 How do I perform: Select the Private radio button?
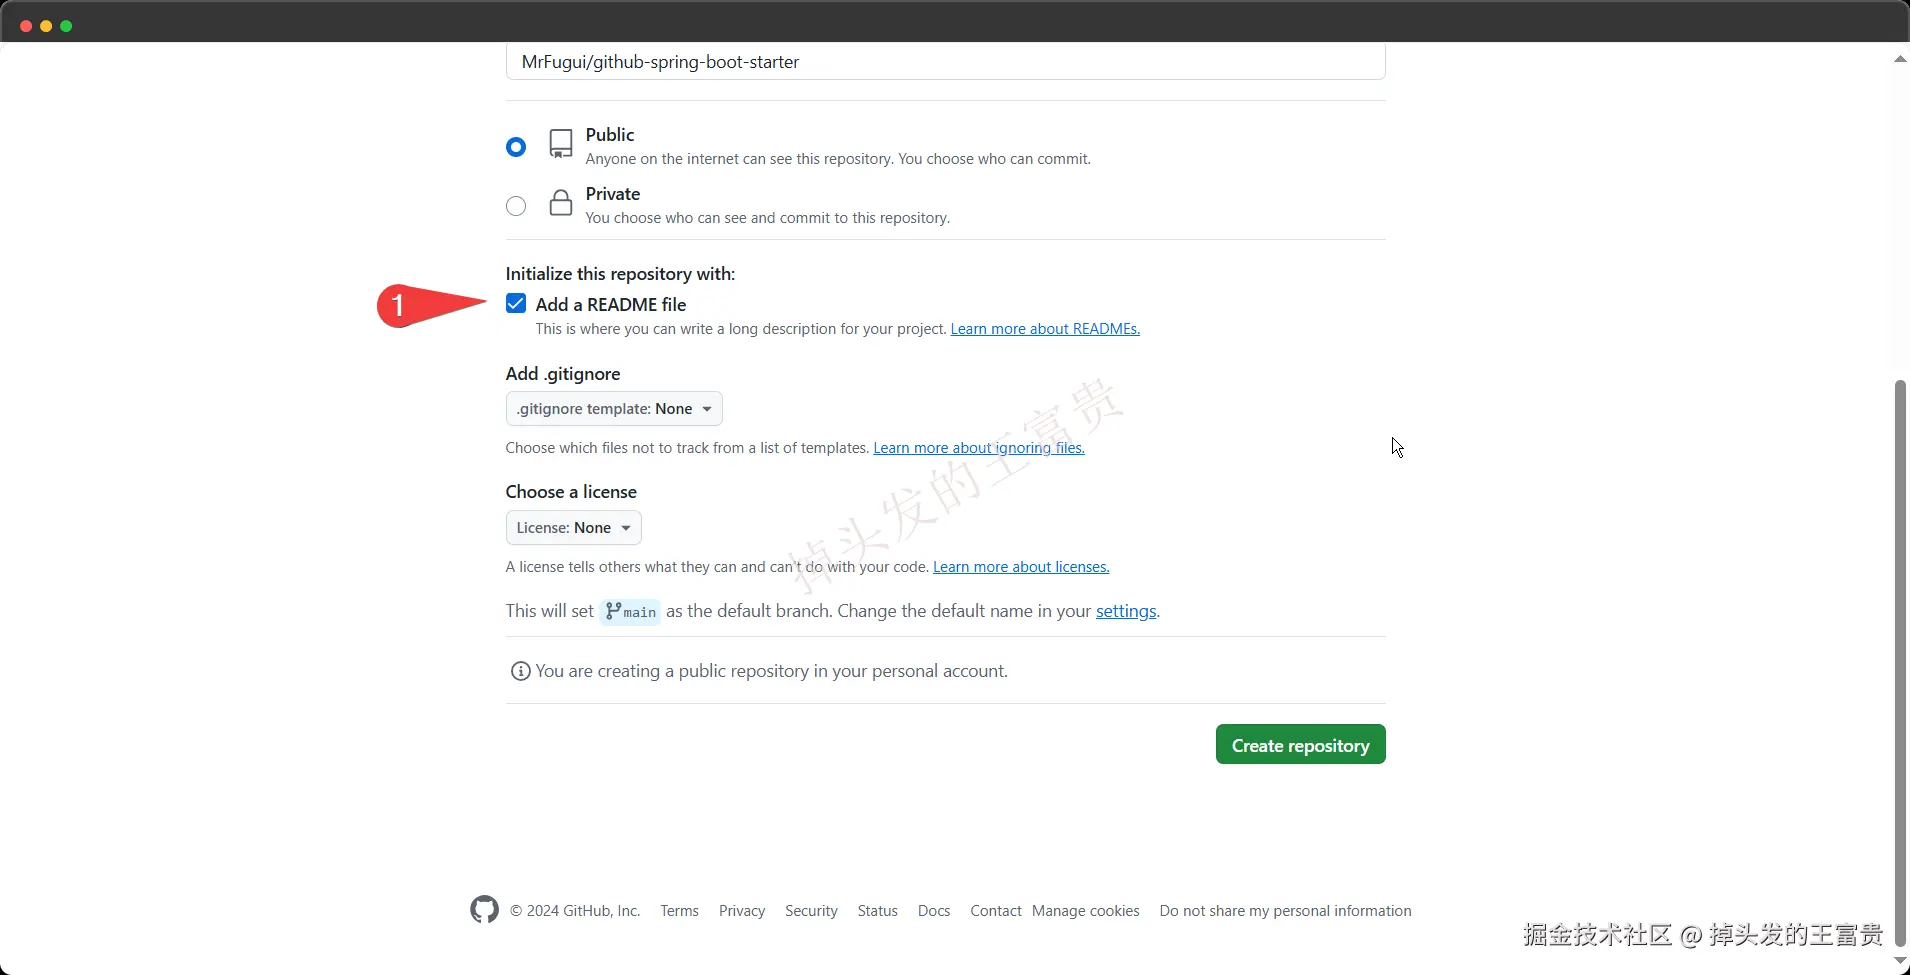[516, 206]
